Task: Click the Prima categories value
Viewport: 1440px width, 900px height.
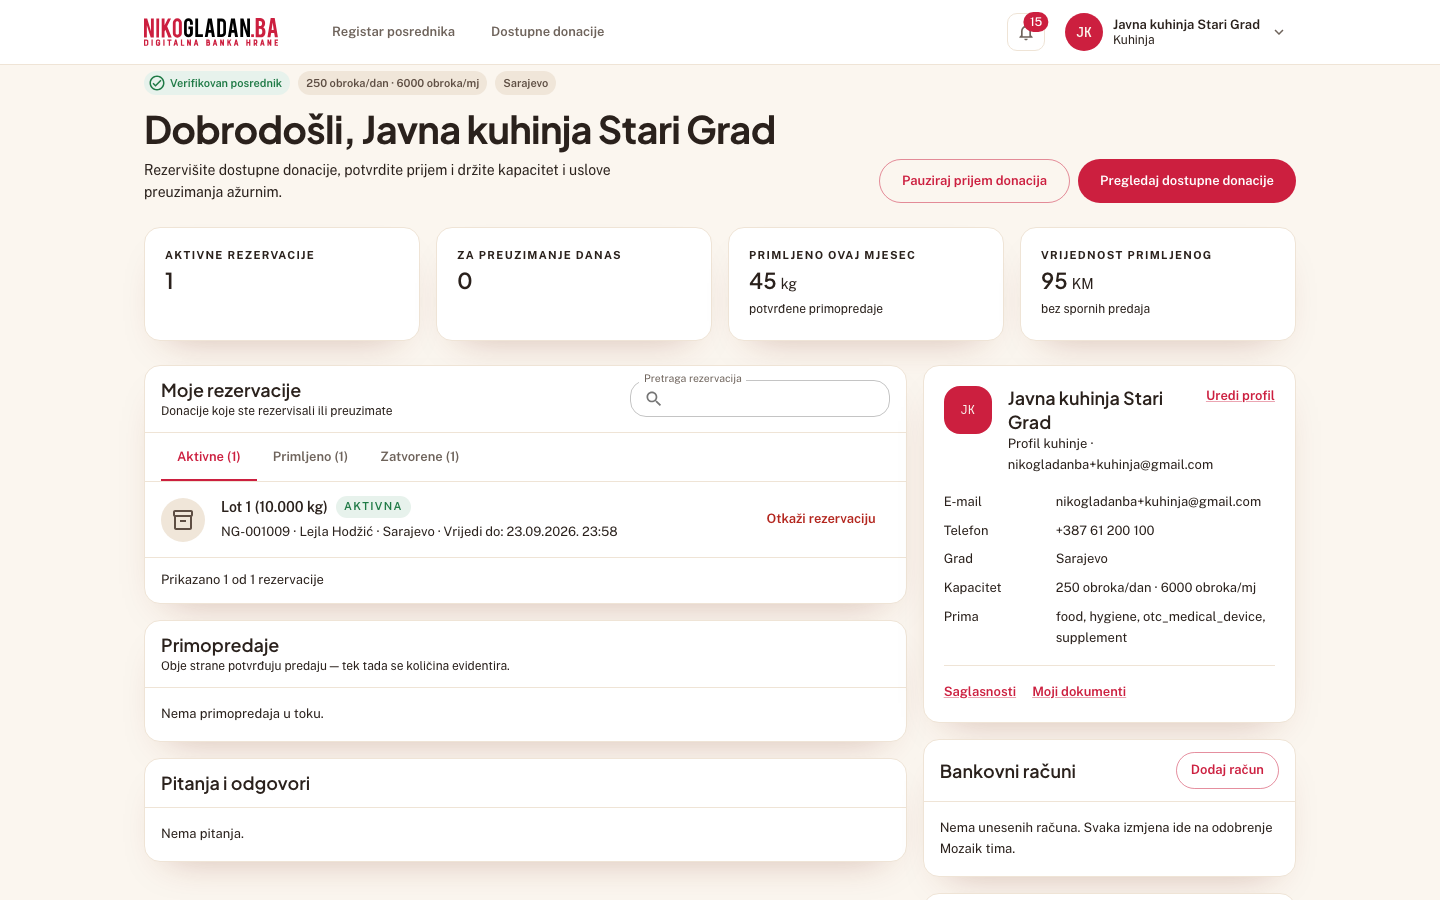Action: pyautogui.click(x=1161, y=627)
